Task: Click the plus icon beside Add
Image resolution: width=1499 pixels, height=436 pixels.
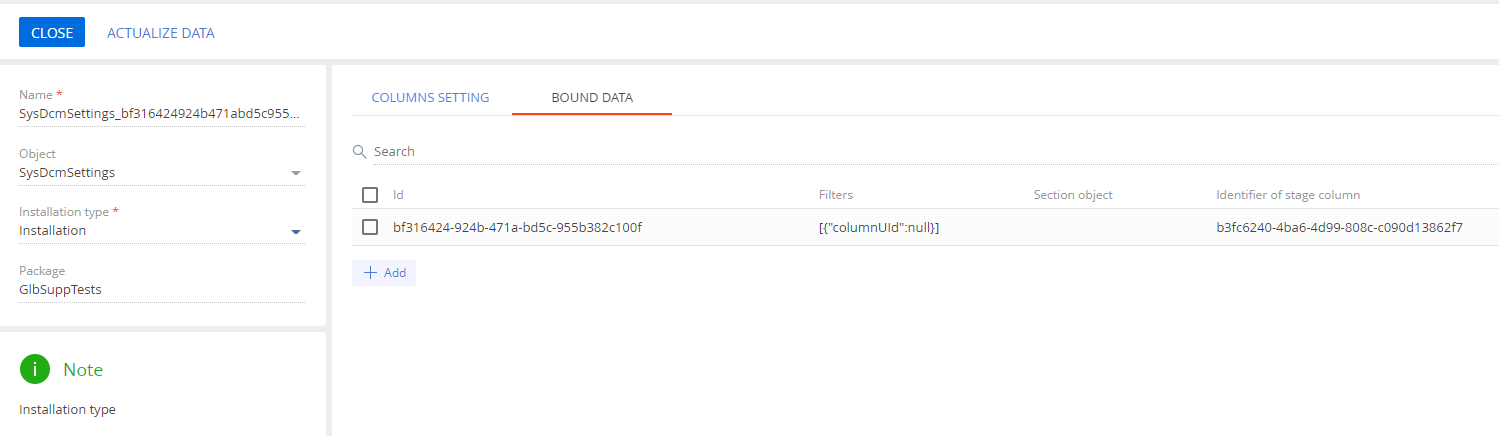Action: point(370,273)
